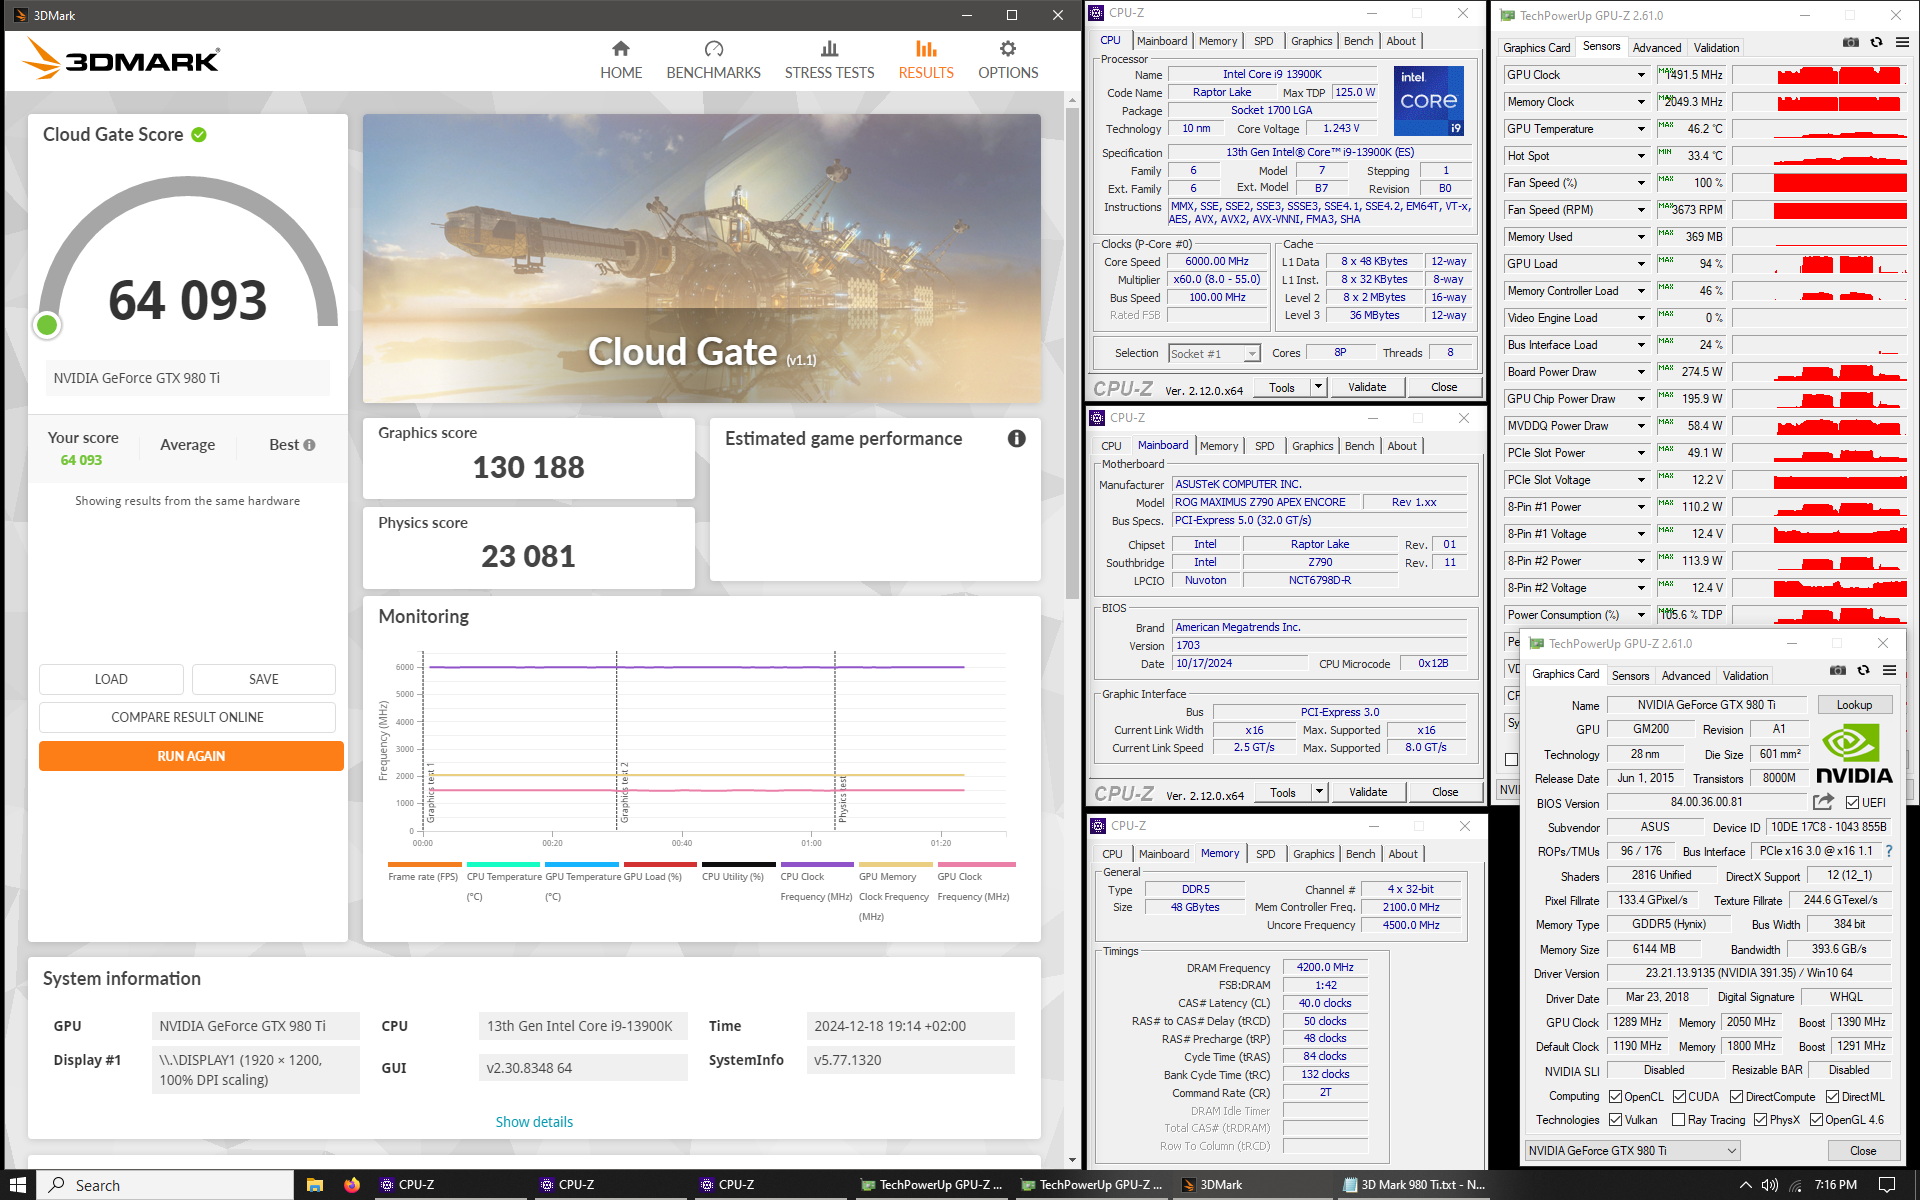Open Stress Tests from the bar-chart icon
The image size is (1920, 1200).
[829, 49]
